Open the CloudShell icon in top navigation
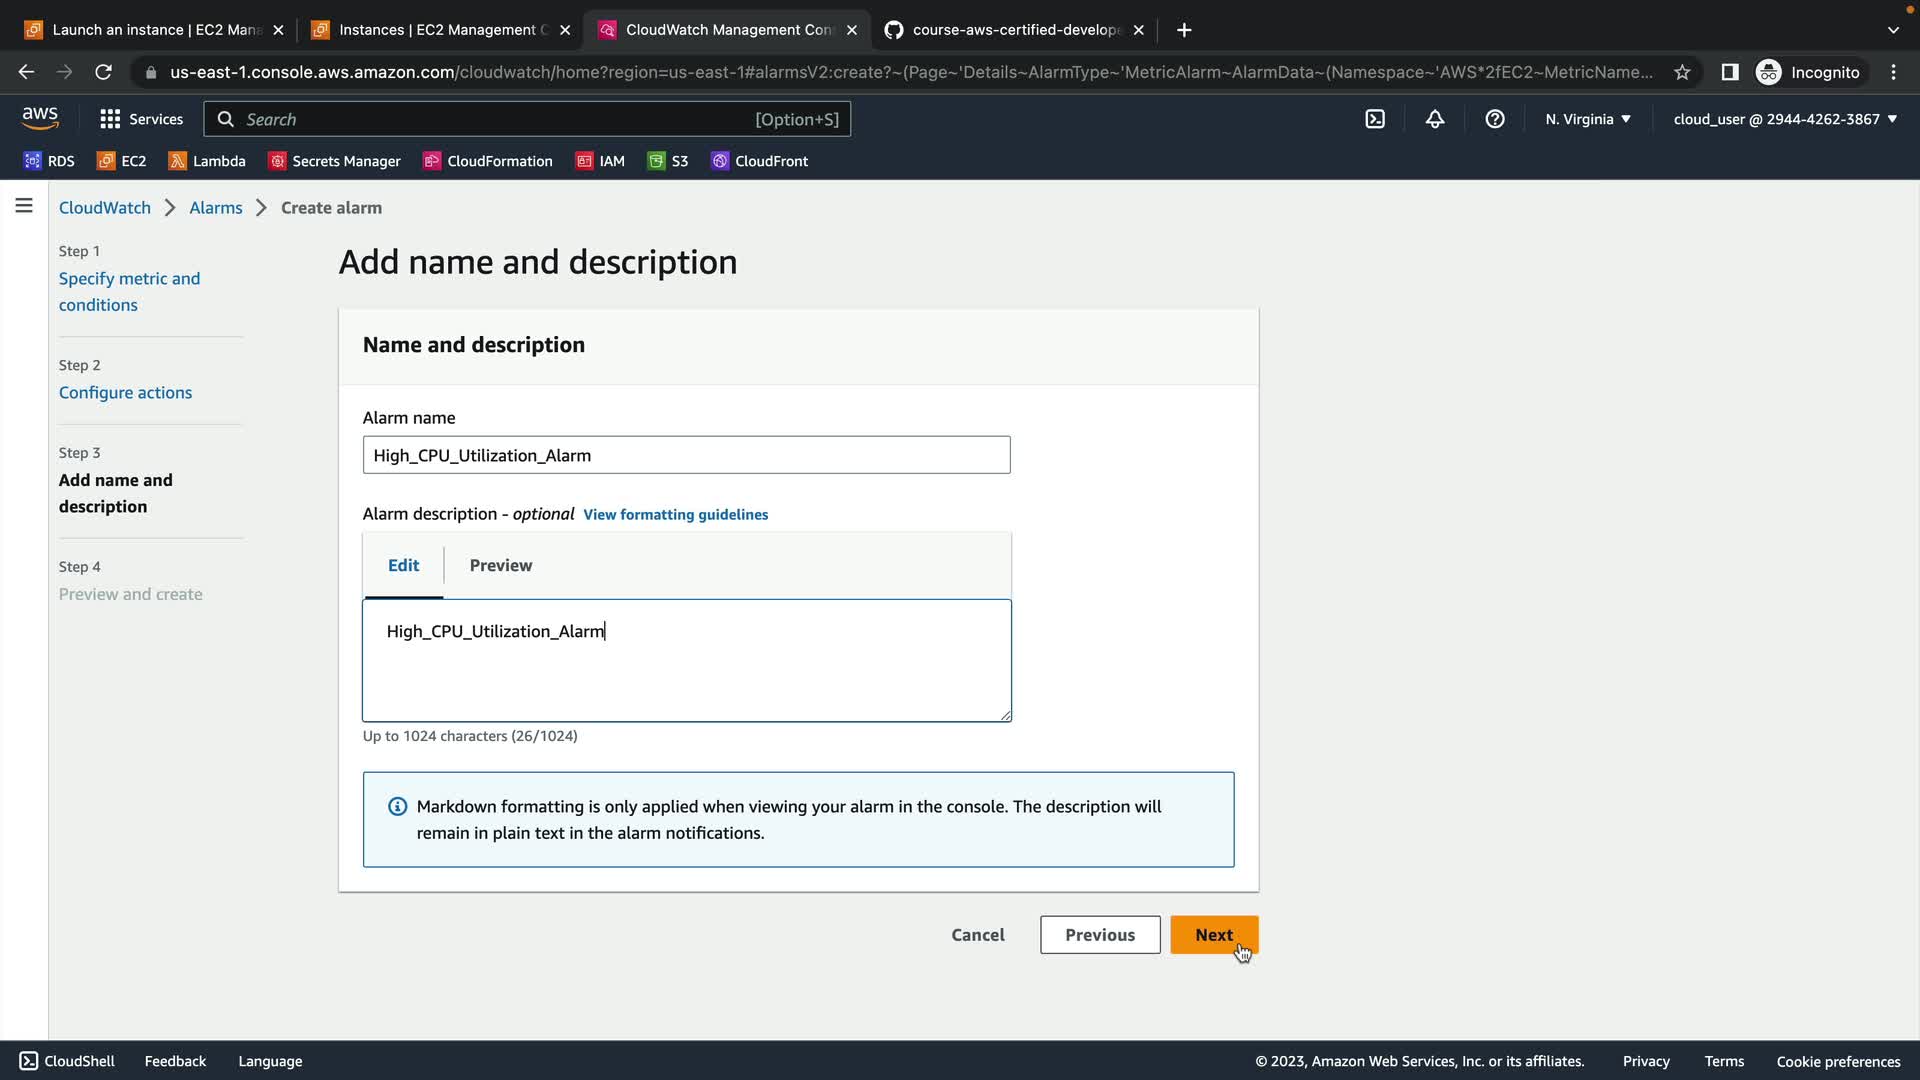Viewport: 1920px width, 1080px height. click(x=1375, y=119)
